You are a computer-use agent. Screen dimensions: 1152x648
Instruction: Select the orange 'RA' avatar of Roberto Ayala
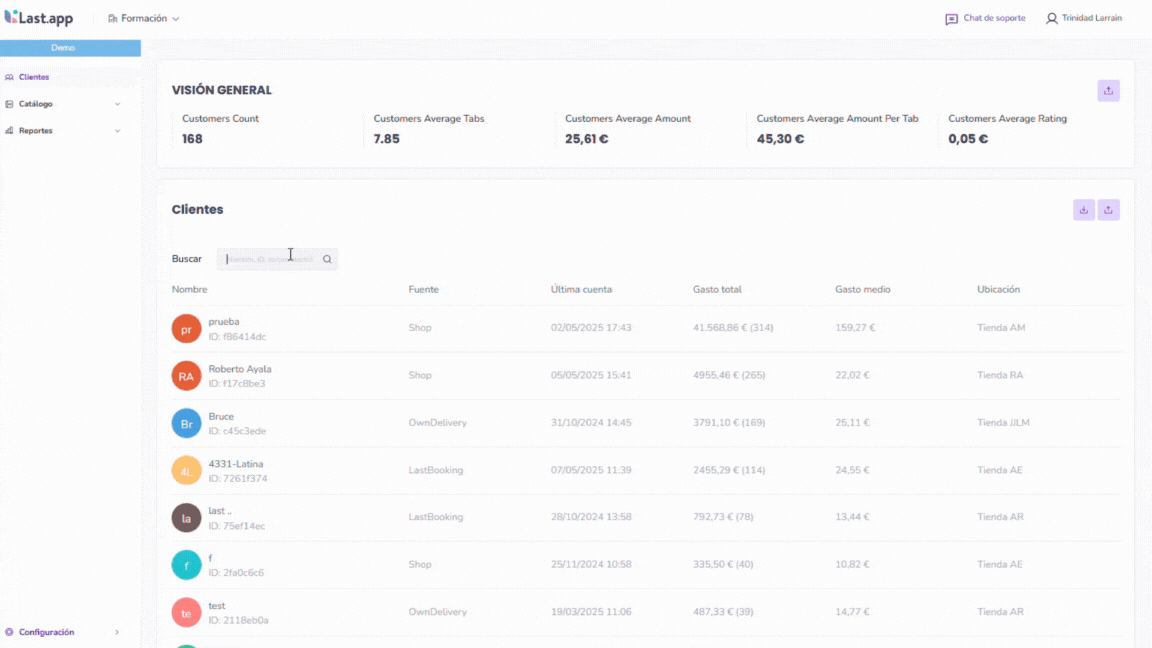tap(186, 376)
